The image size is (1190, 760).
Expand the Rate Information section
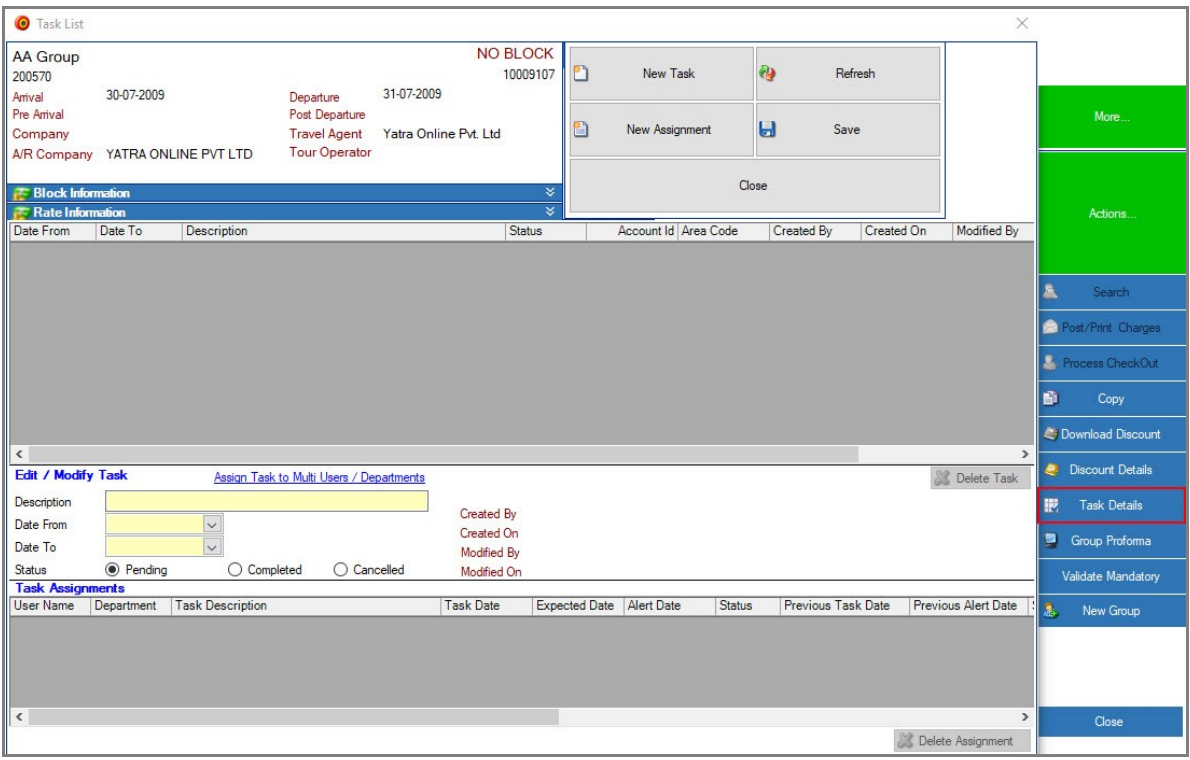548,212
